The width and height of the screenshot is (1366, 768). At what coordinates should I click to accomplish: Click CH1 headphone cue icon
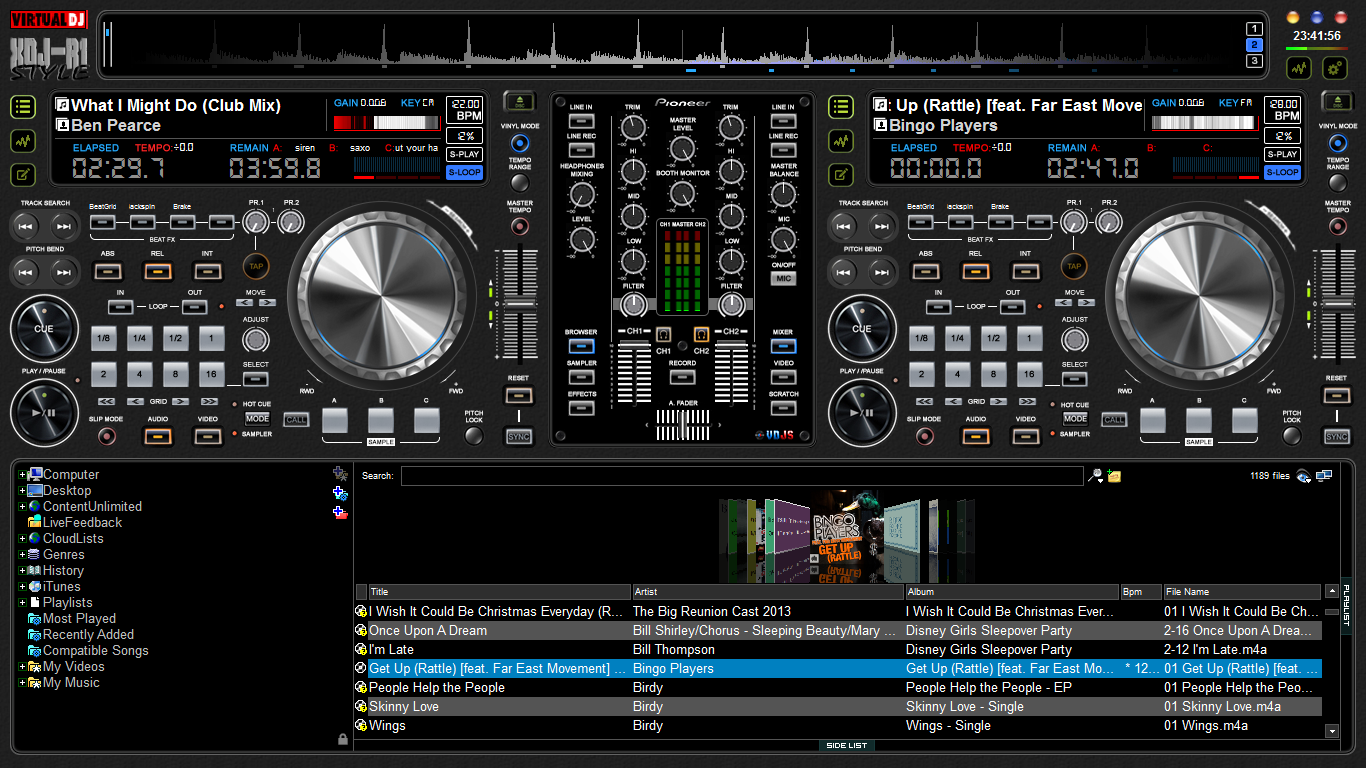tap(663, 335)
